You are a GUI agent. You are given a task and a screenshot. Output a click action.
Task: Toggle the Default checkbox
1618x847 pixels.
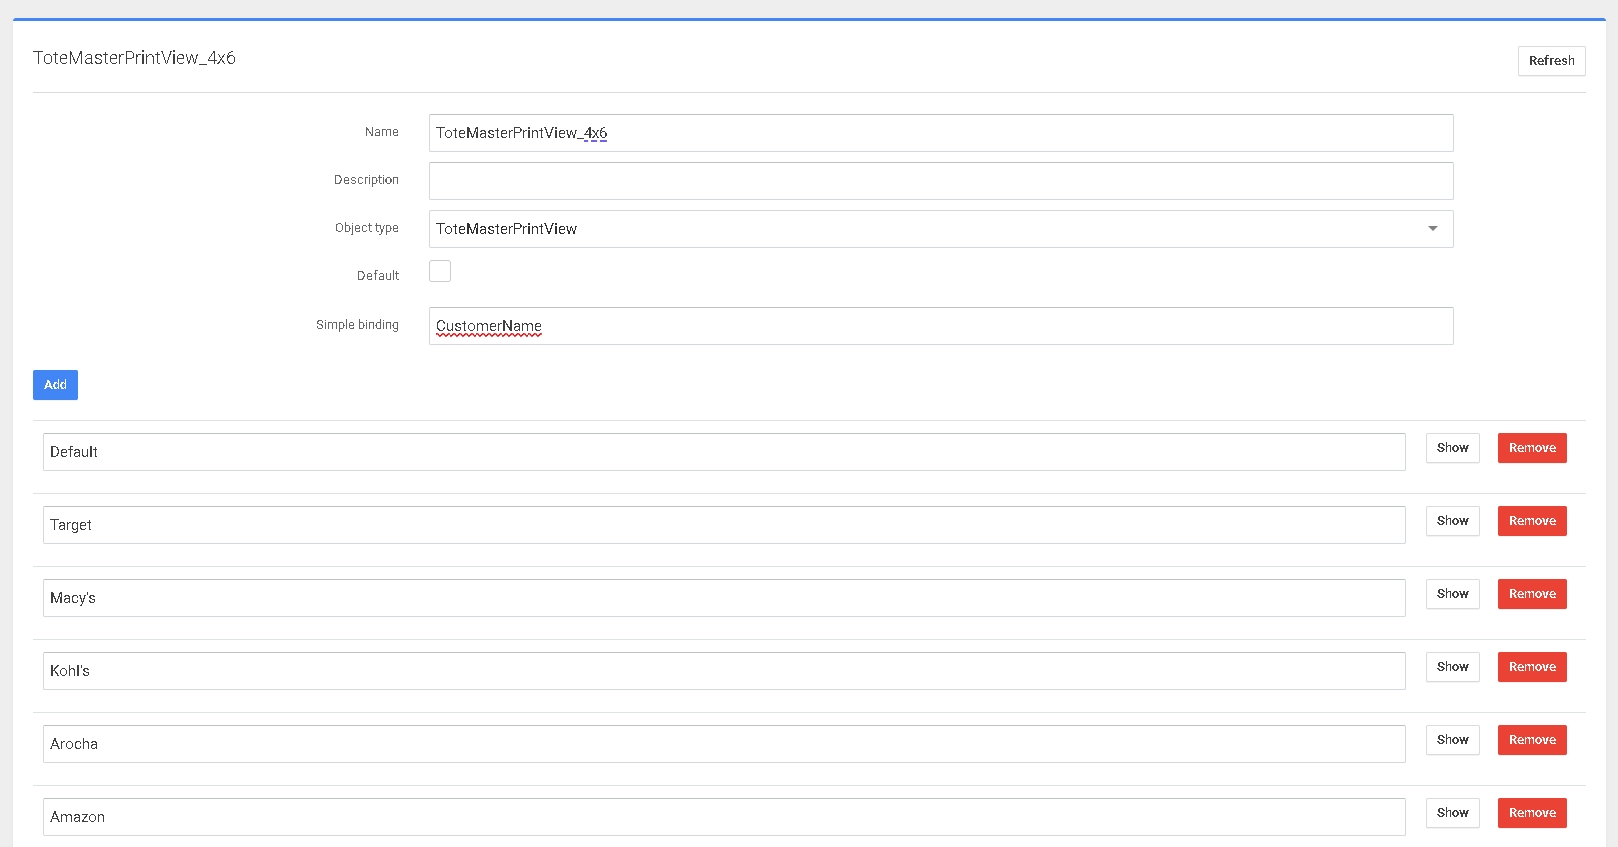point(440,271)
